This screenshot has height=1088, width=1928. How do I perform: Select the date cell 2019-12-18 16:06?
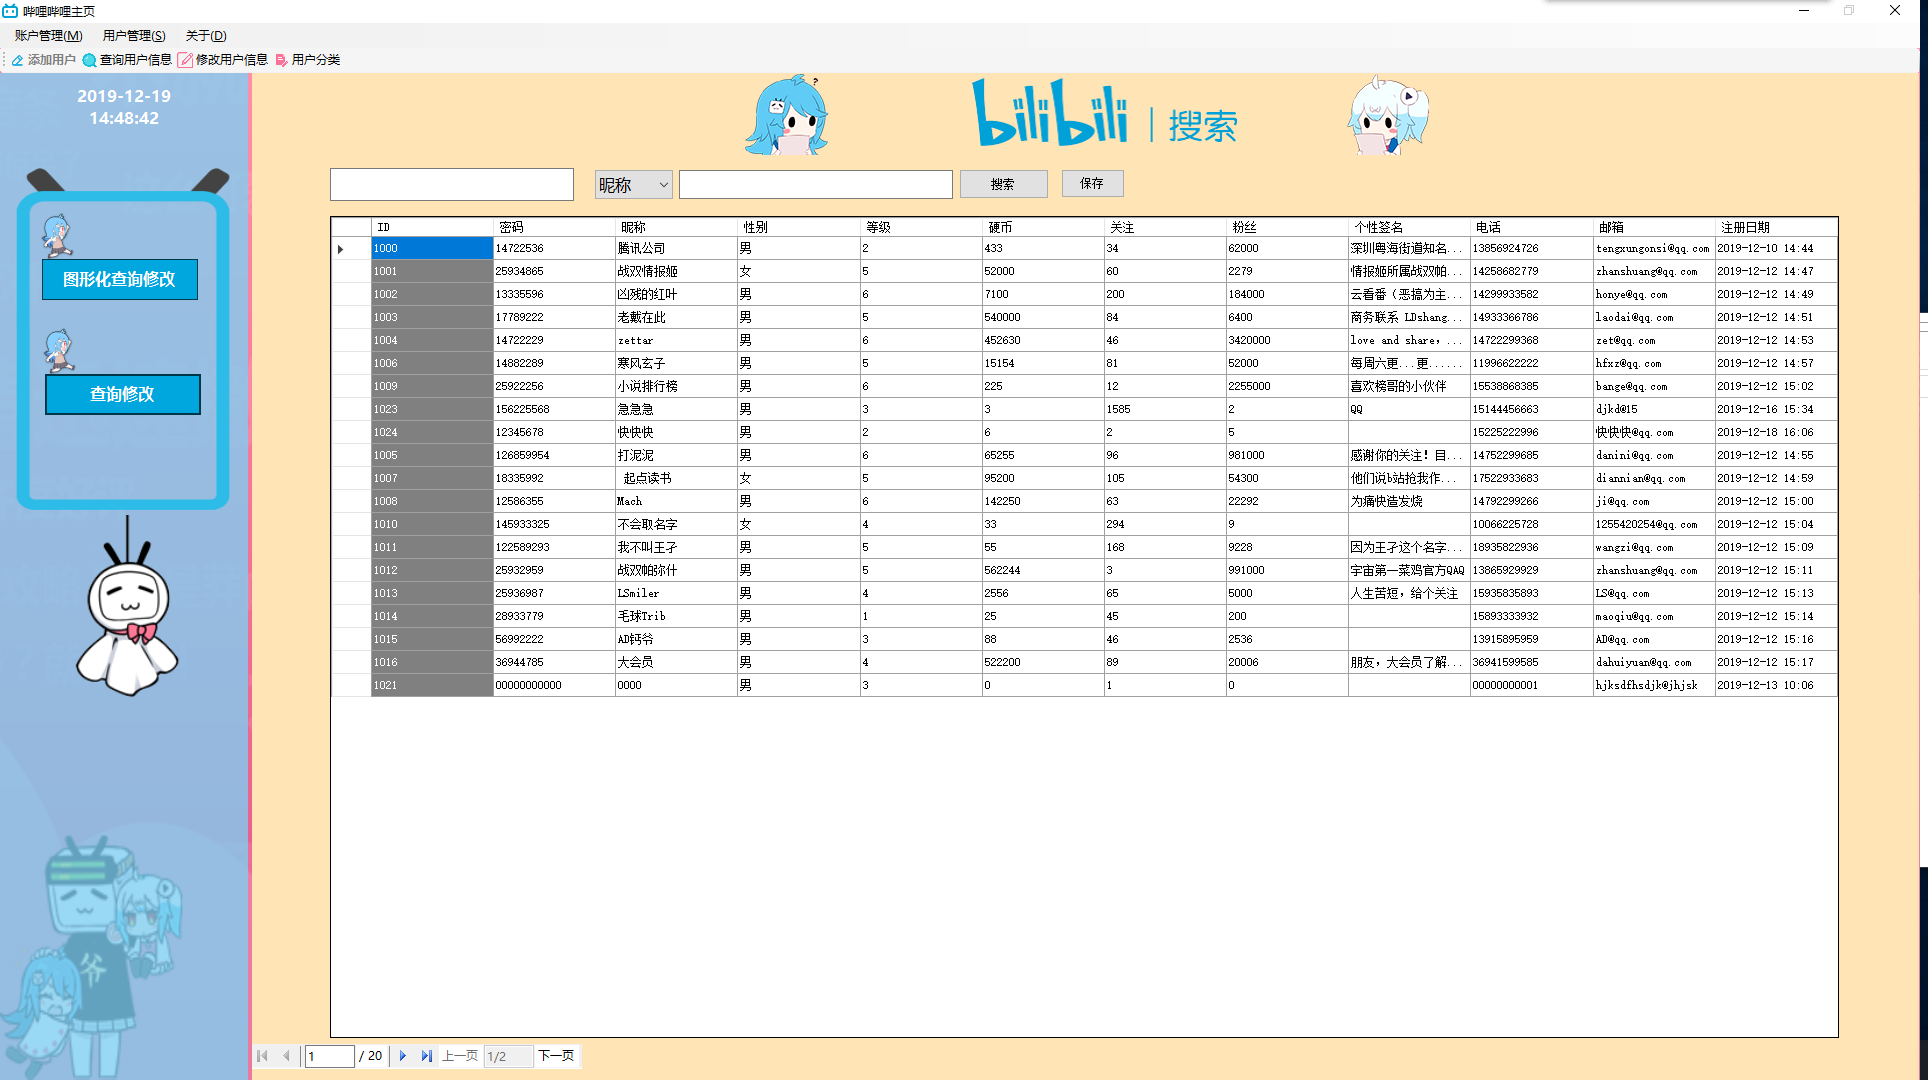(x=1775, y=432)
